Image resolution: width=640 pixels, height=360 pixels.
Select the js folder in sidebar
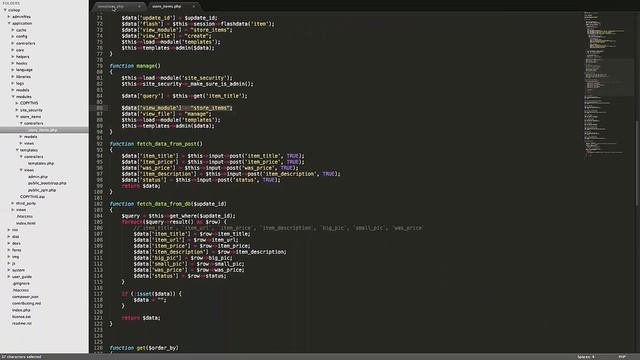13,263
